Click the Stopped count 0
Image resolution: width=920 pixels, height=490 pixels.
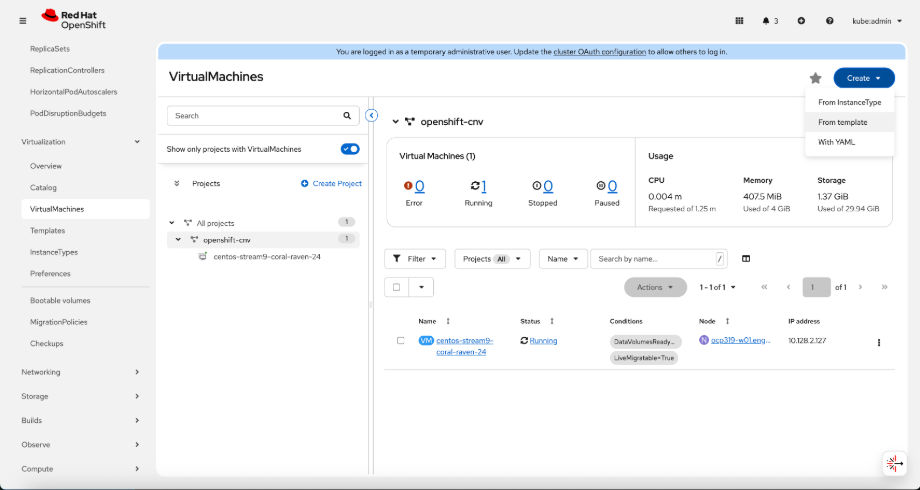click(x=548, y=186)
